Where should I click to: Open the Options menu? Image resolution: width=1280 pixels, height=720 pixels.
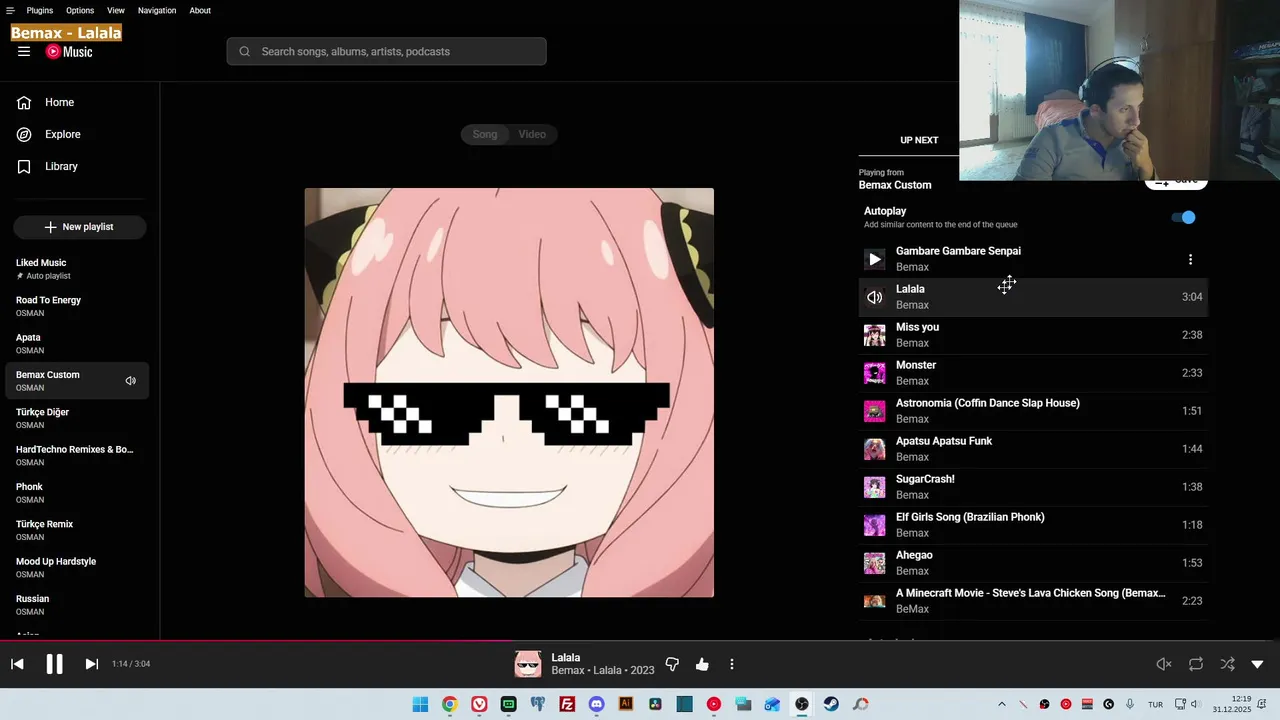pos(80,10)
